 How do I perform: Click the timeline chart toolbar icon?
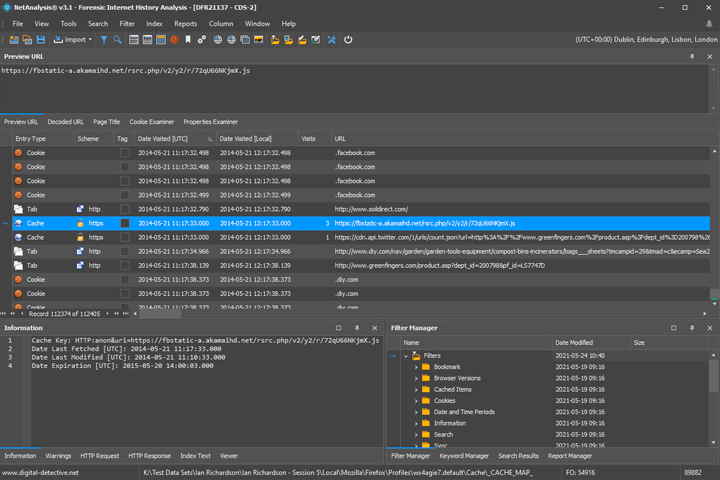tap(147, 40)
